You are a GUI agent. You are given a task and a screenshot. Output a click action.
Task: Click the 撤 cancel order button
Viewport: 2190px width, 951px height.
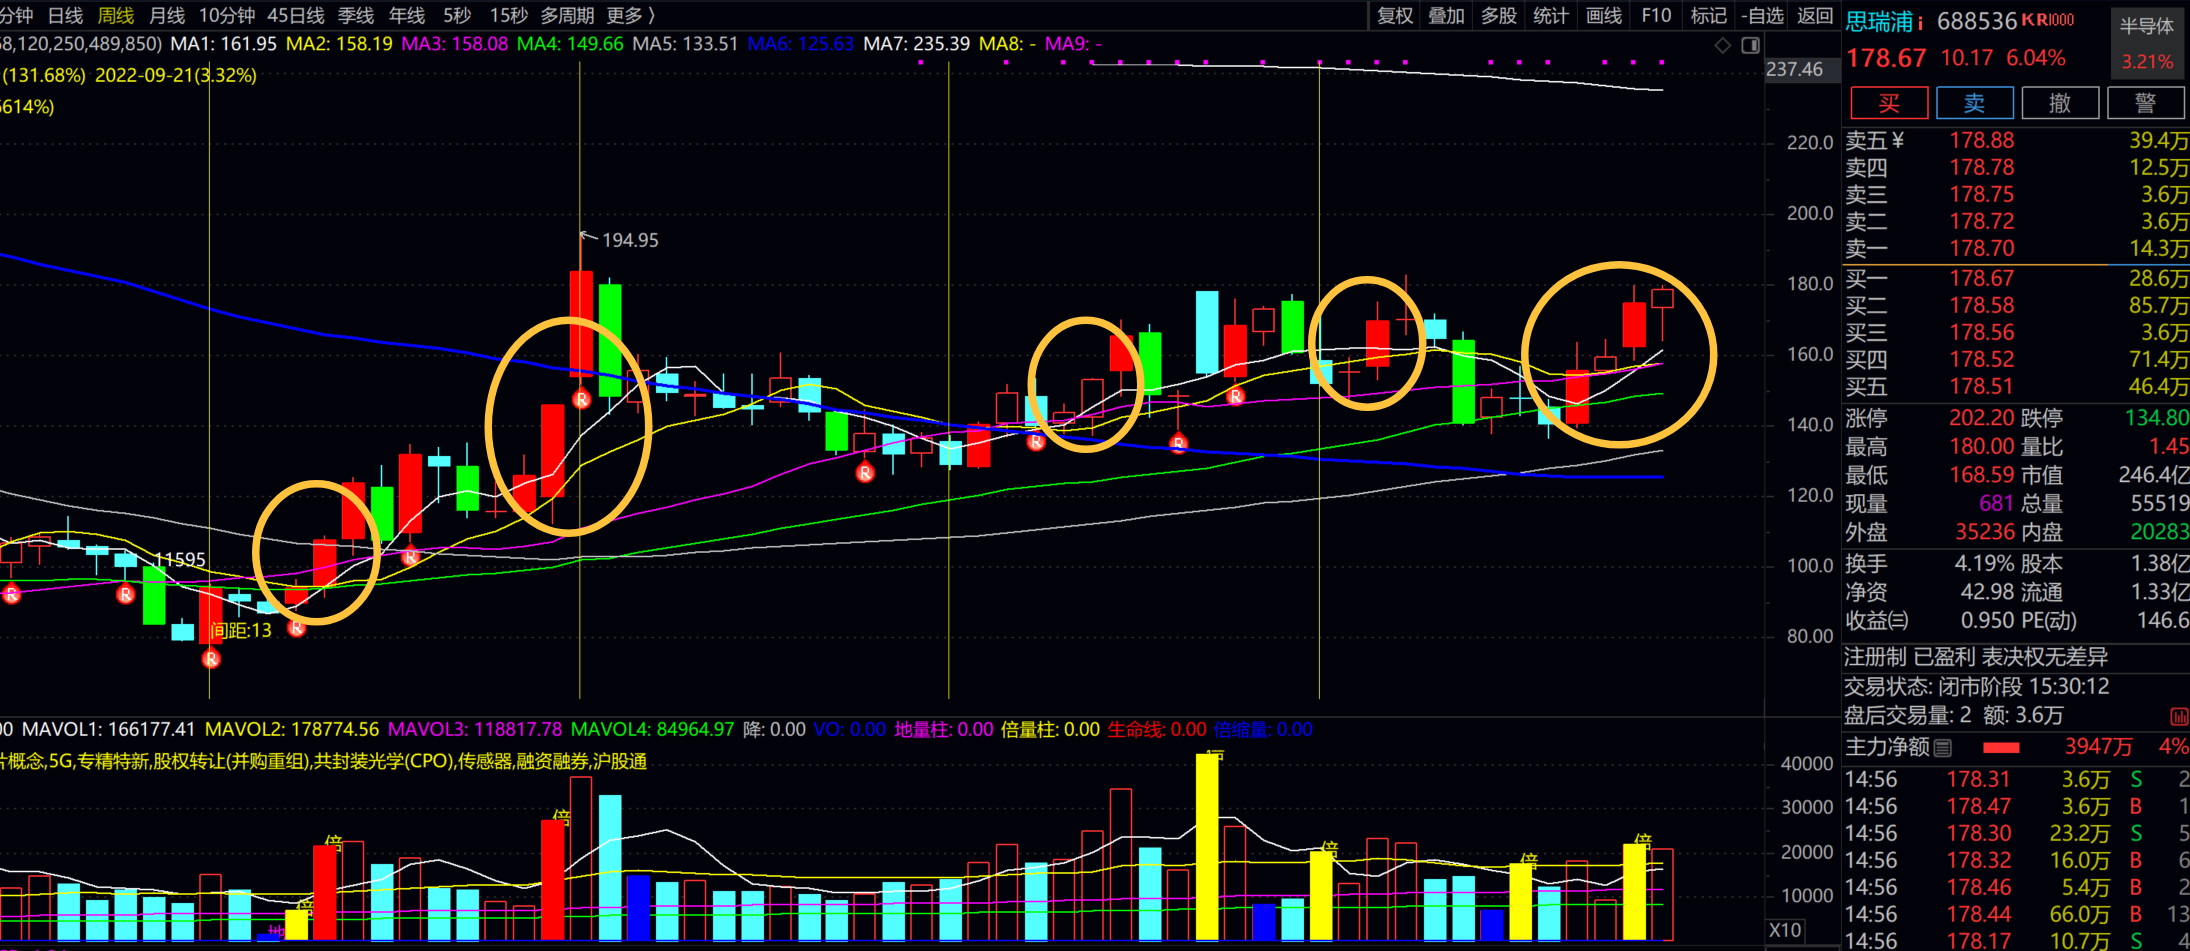pos(2060,103)
